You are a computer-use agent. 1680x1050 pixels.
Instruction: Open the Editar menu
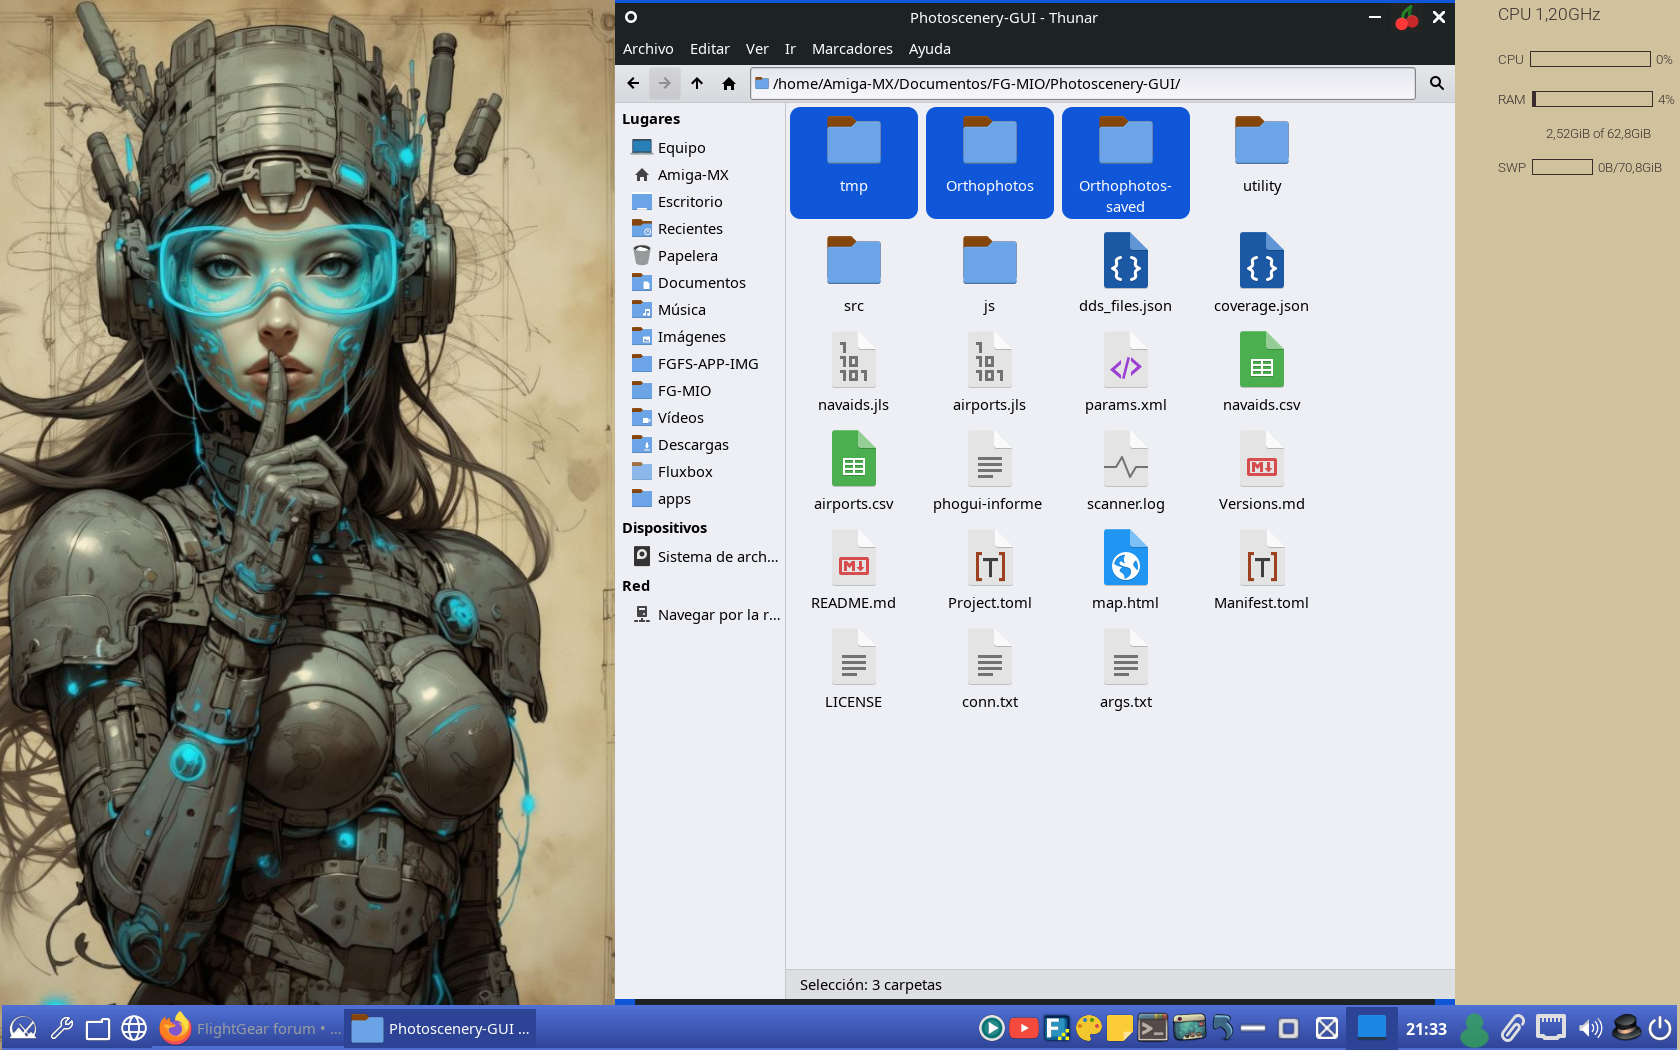(710, 49)
